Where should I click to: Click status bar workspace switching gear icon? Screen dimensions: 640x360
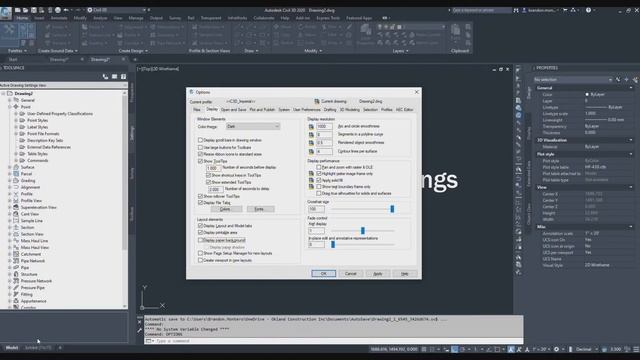click(556, 349)
